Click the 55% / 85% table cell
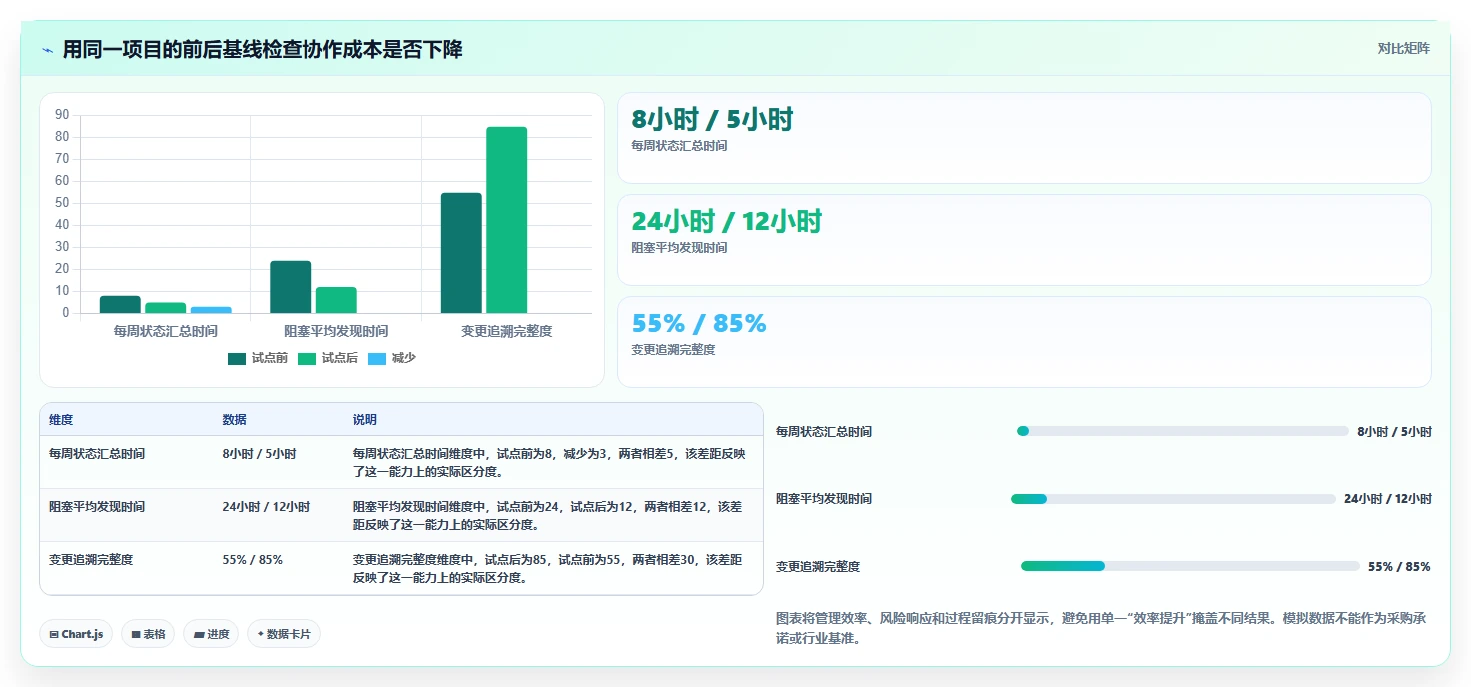The width and height of the screenshot is (1471, 687). (252, 560)
